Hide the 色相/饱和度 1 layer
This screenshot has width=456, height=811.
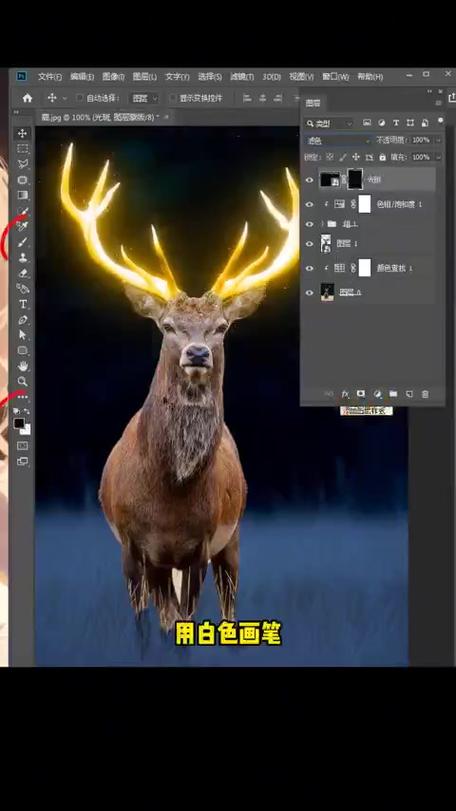coord(309,204)
